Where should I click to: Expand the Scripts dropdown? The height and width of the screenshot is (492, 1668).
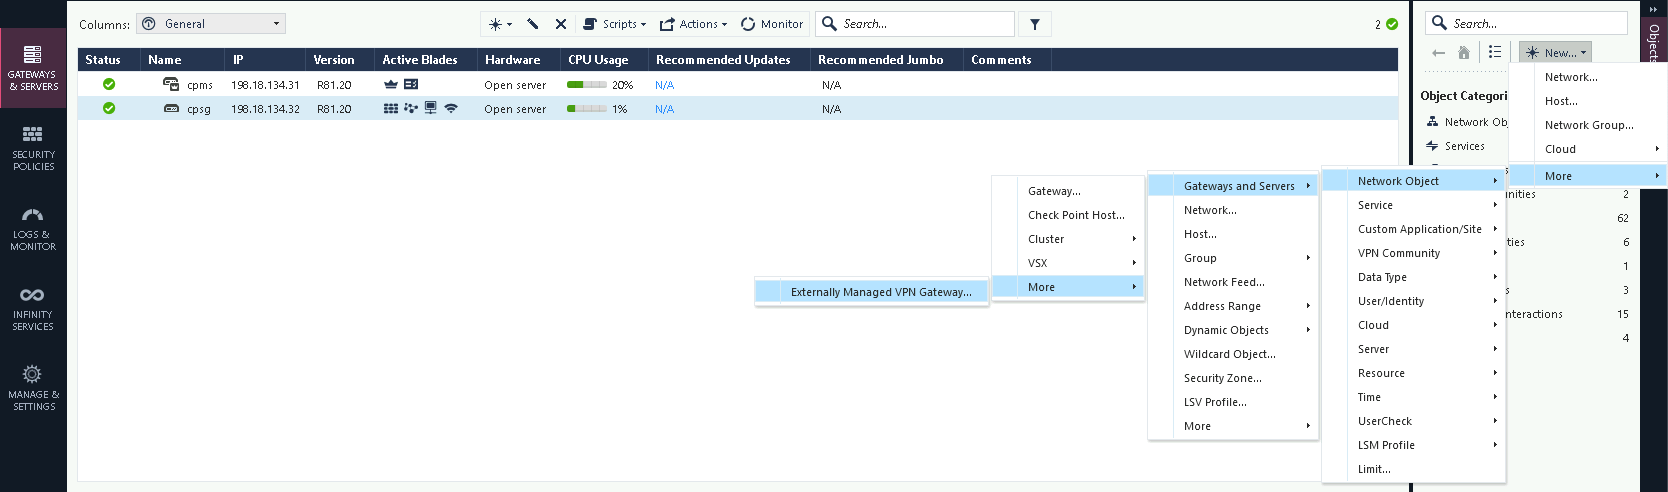614,24
